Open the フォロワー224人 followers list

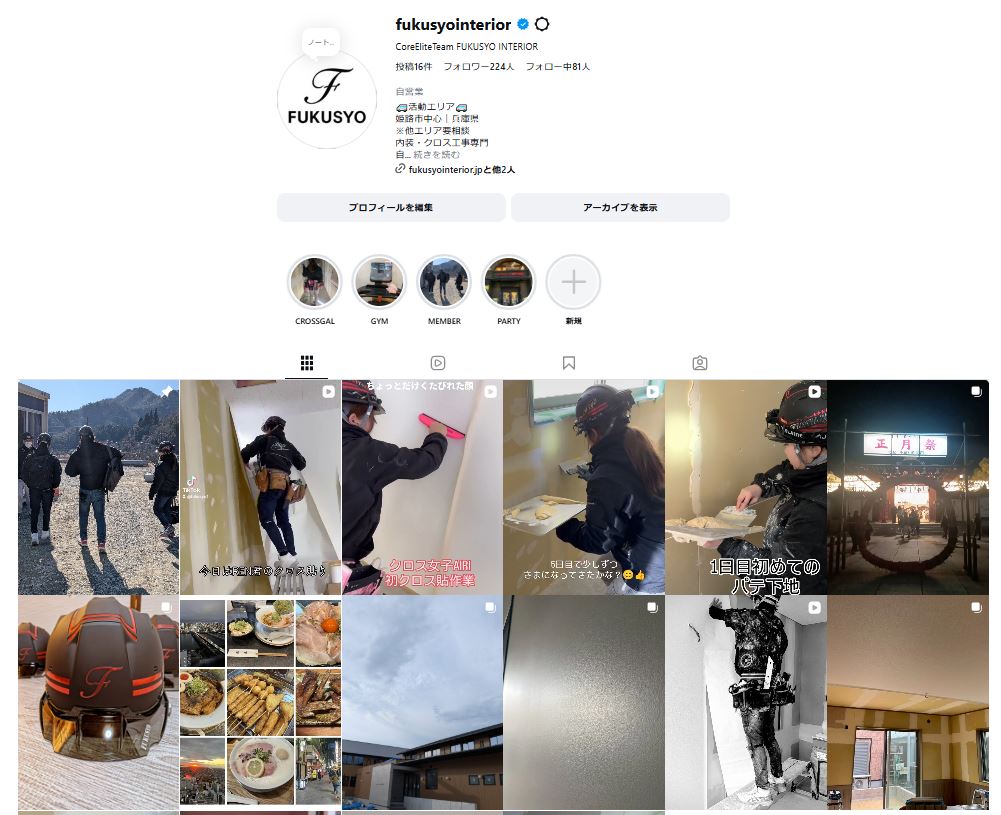(x=479, y=66)
